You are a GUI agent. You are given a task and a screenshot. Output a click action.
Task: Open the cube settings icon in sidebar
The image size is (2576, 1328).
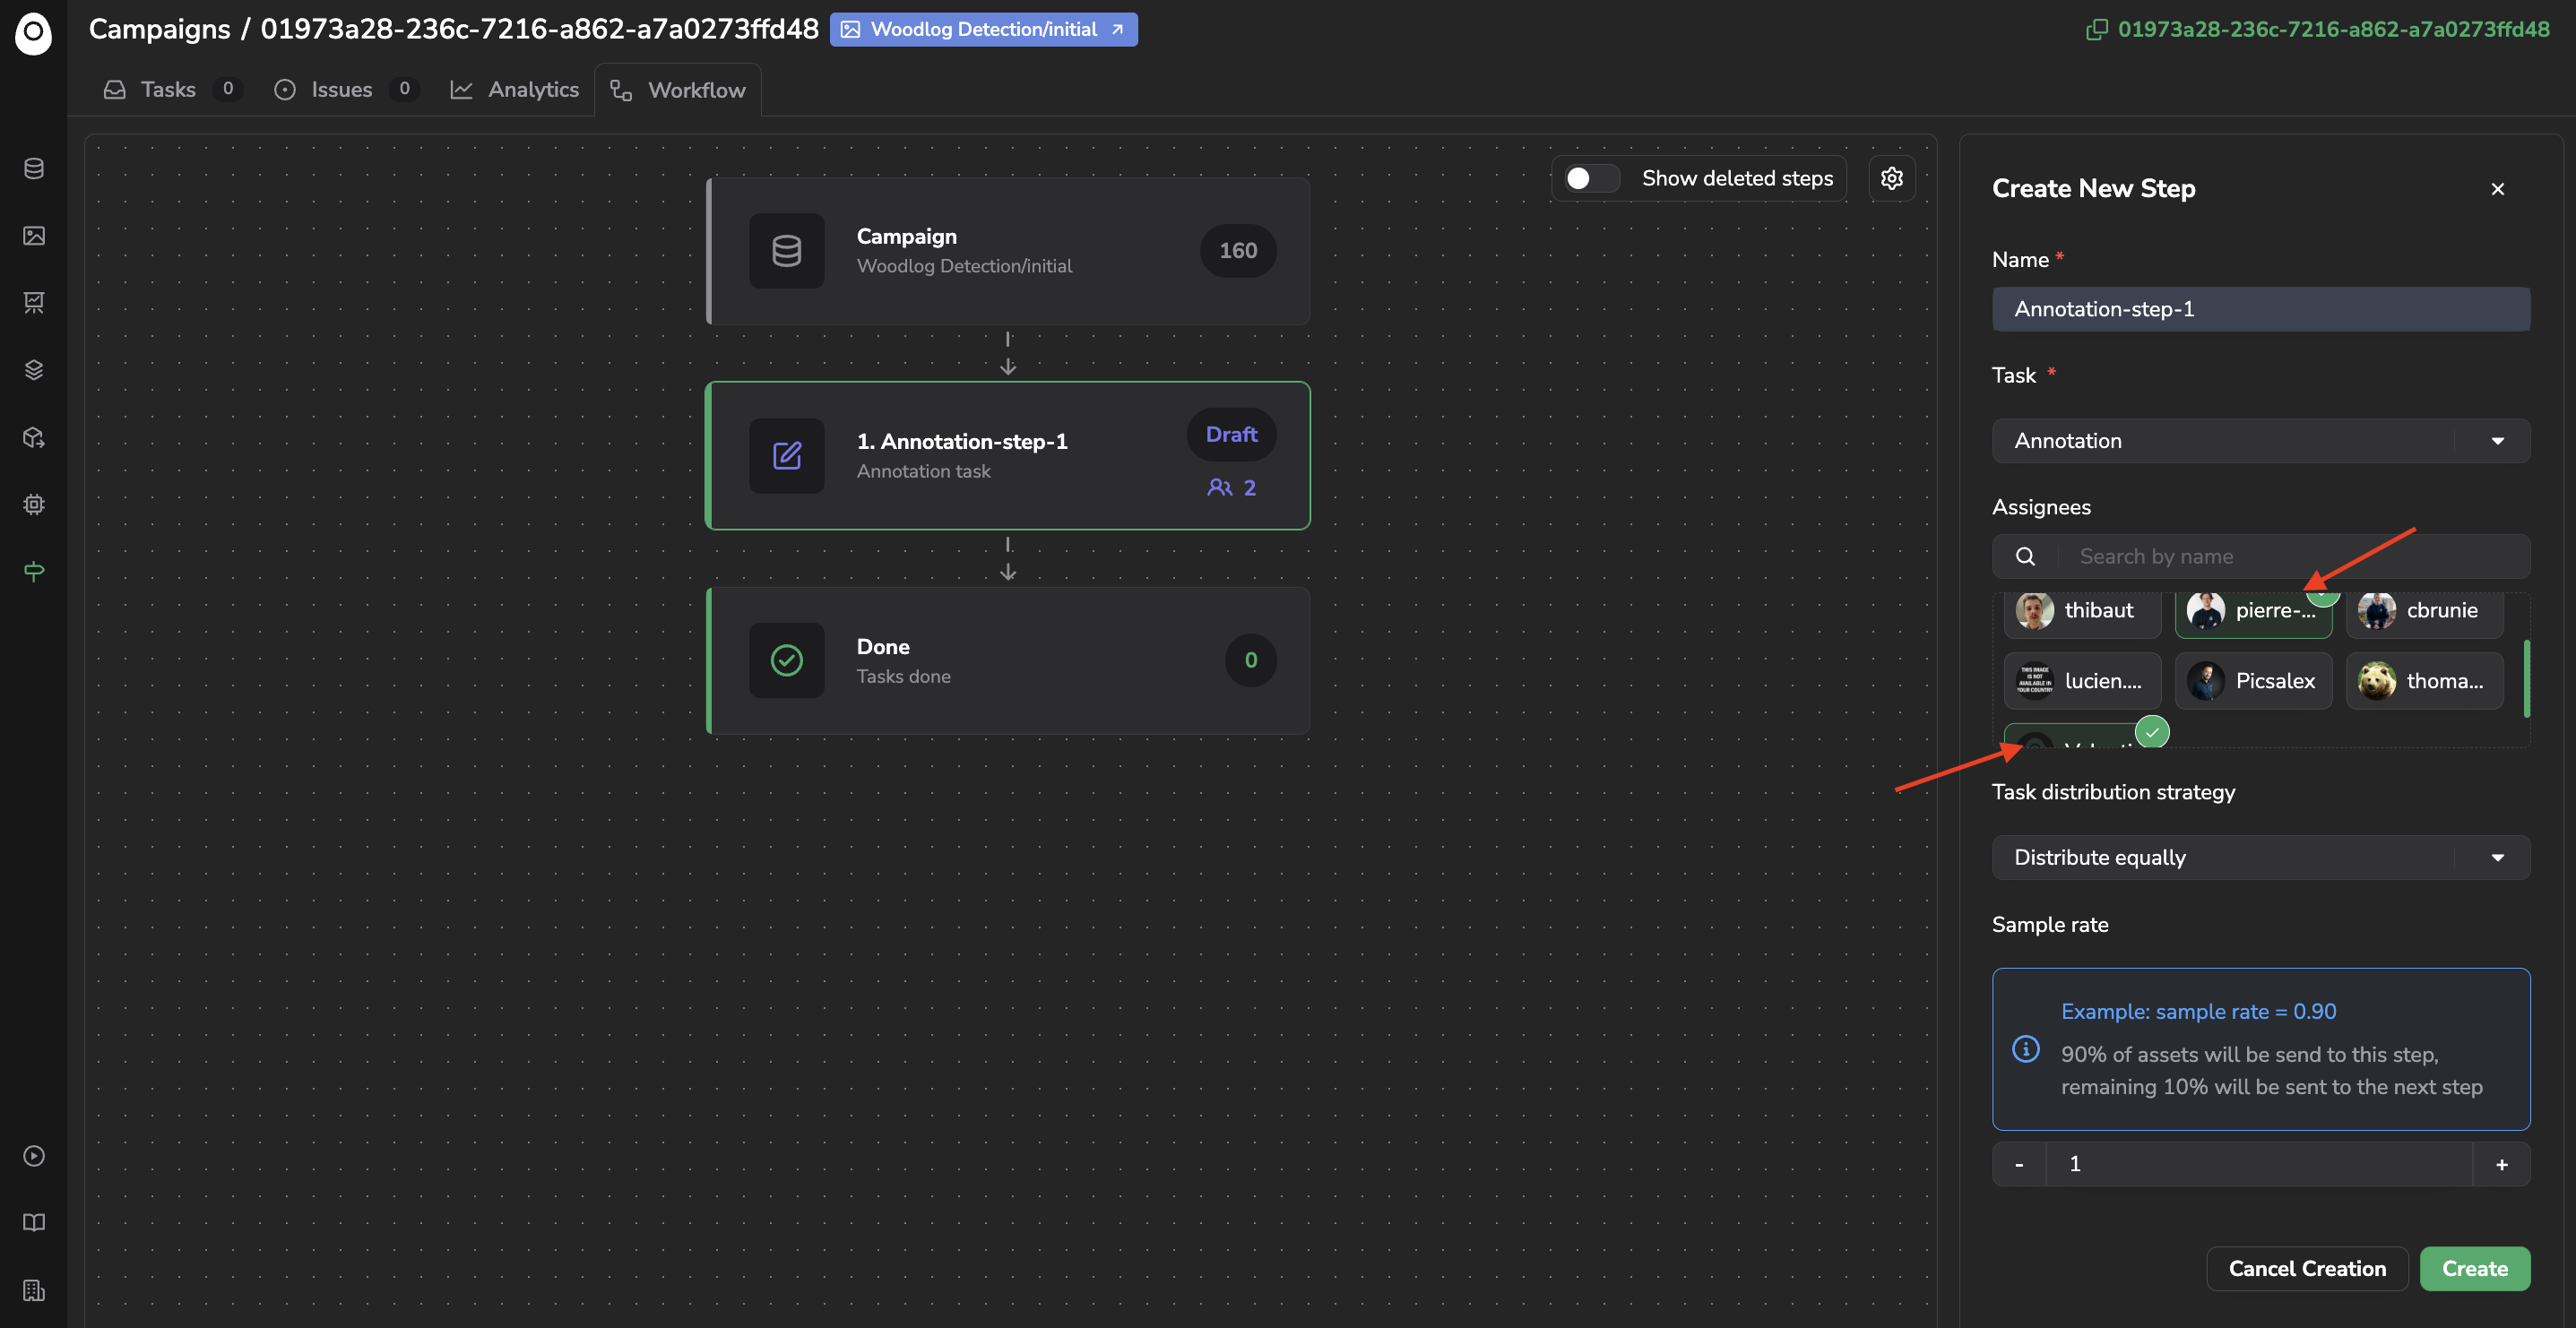tap(34, 437)
